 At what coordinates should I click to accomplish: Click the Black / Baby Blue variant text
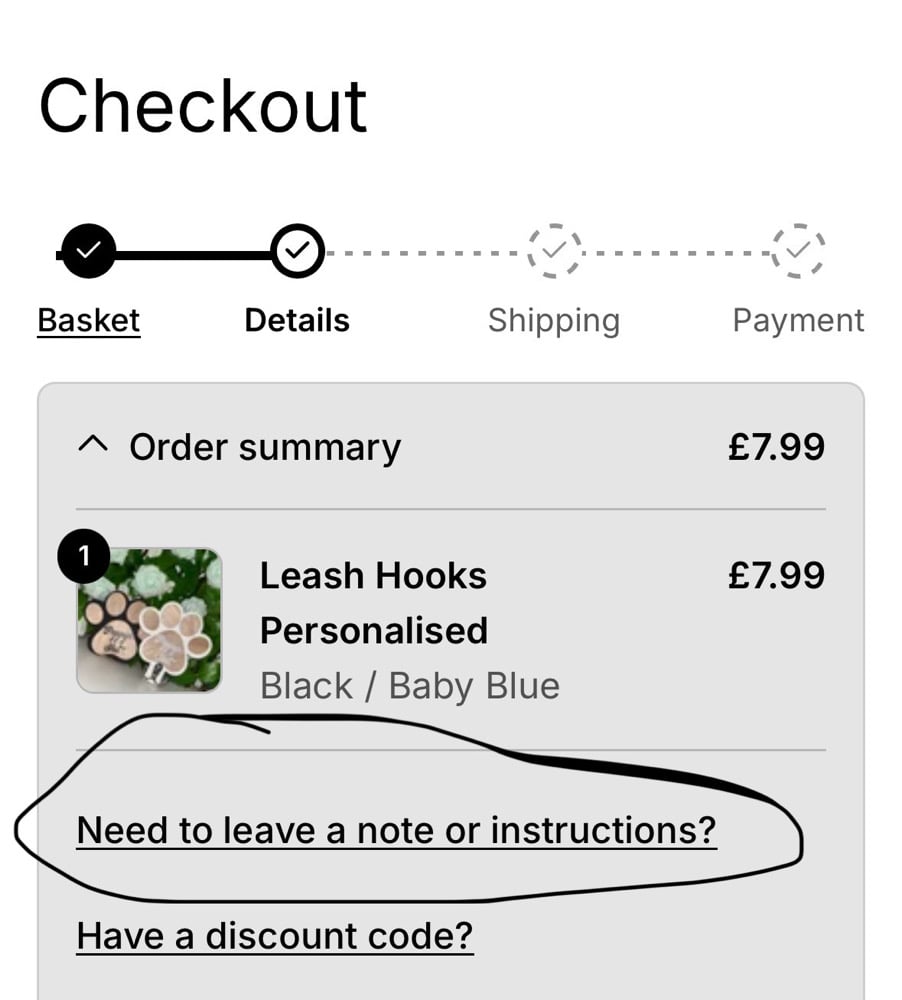pyautogui.click(x=410, y=686)
